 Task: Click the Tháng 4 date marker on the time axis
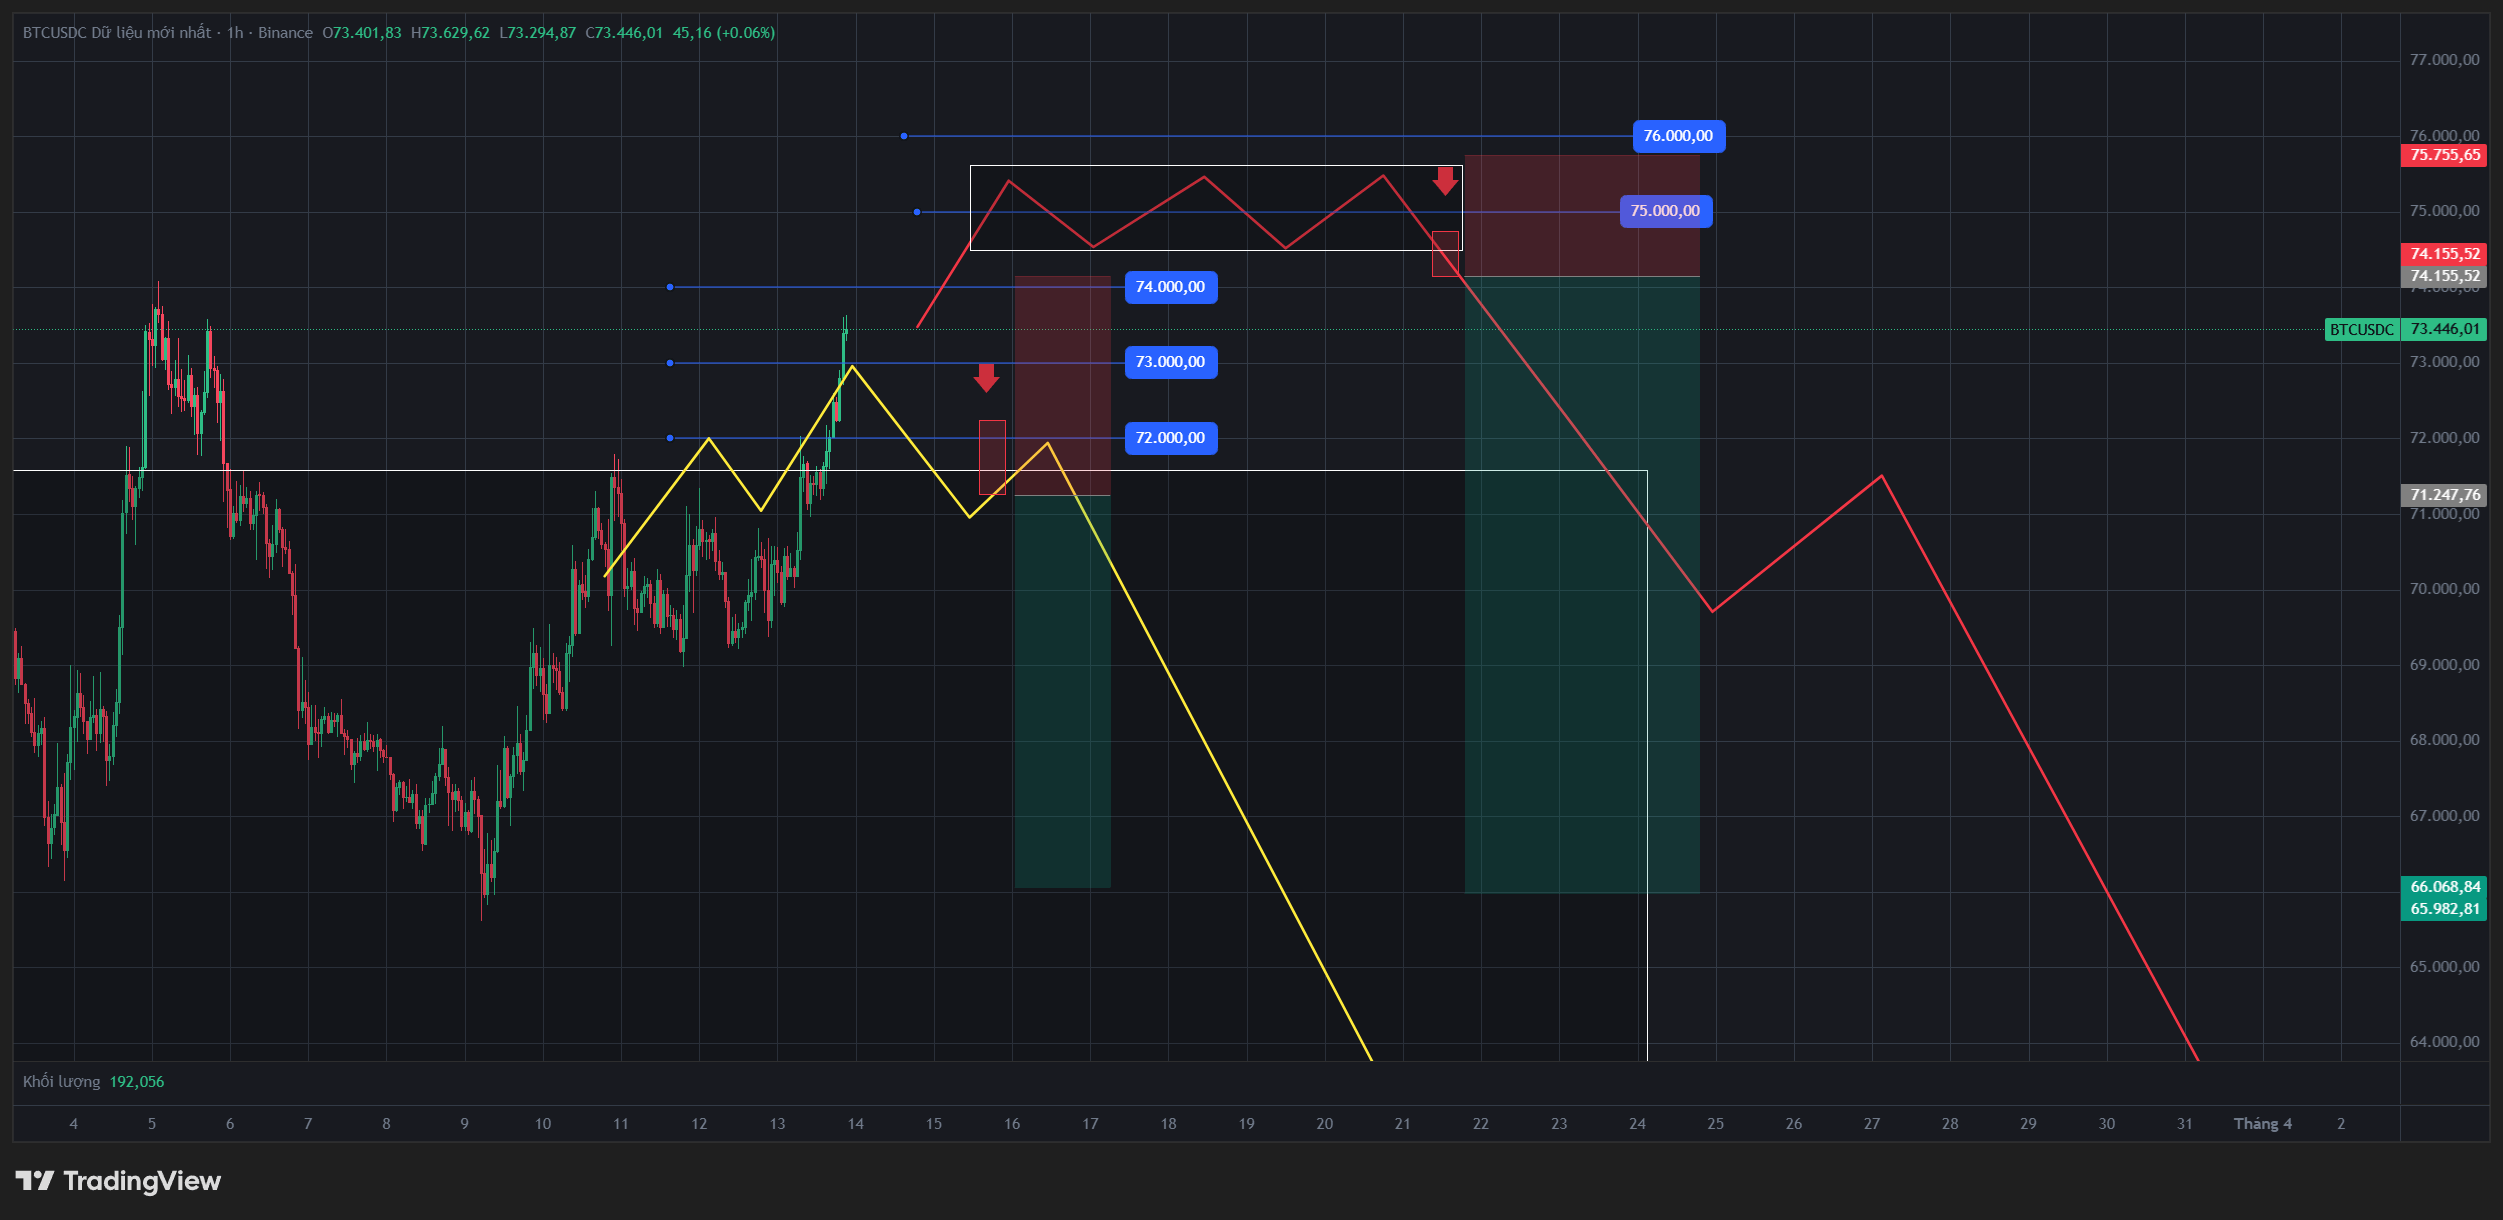click(x=2262, y=1124)
